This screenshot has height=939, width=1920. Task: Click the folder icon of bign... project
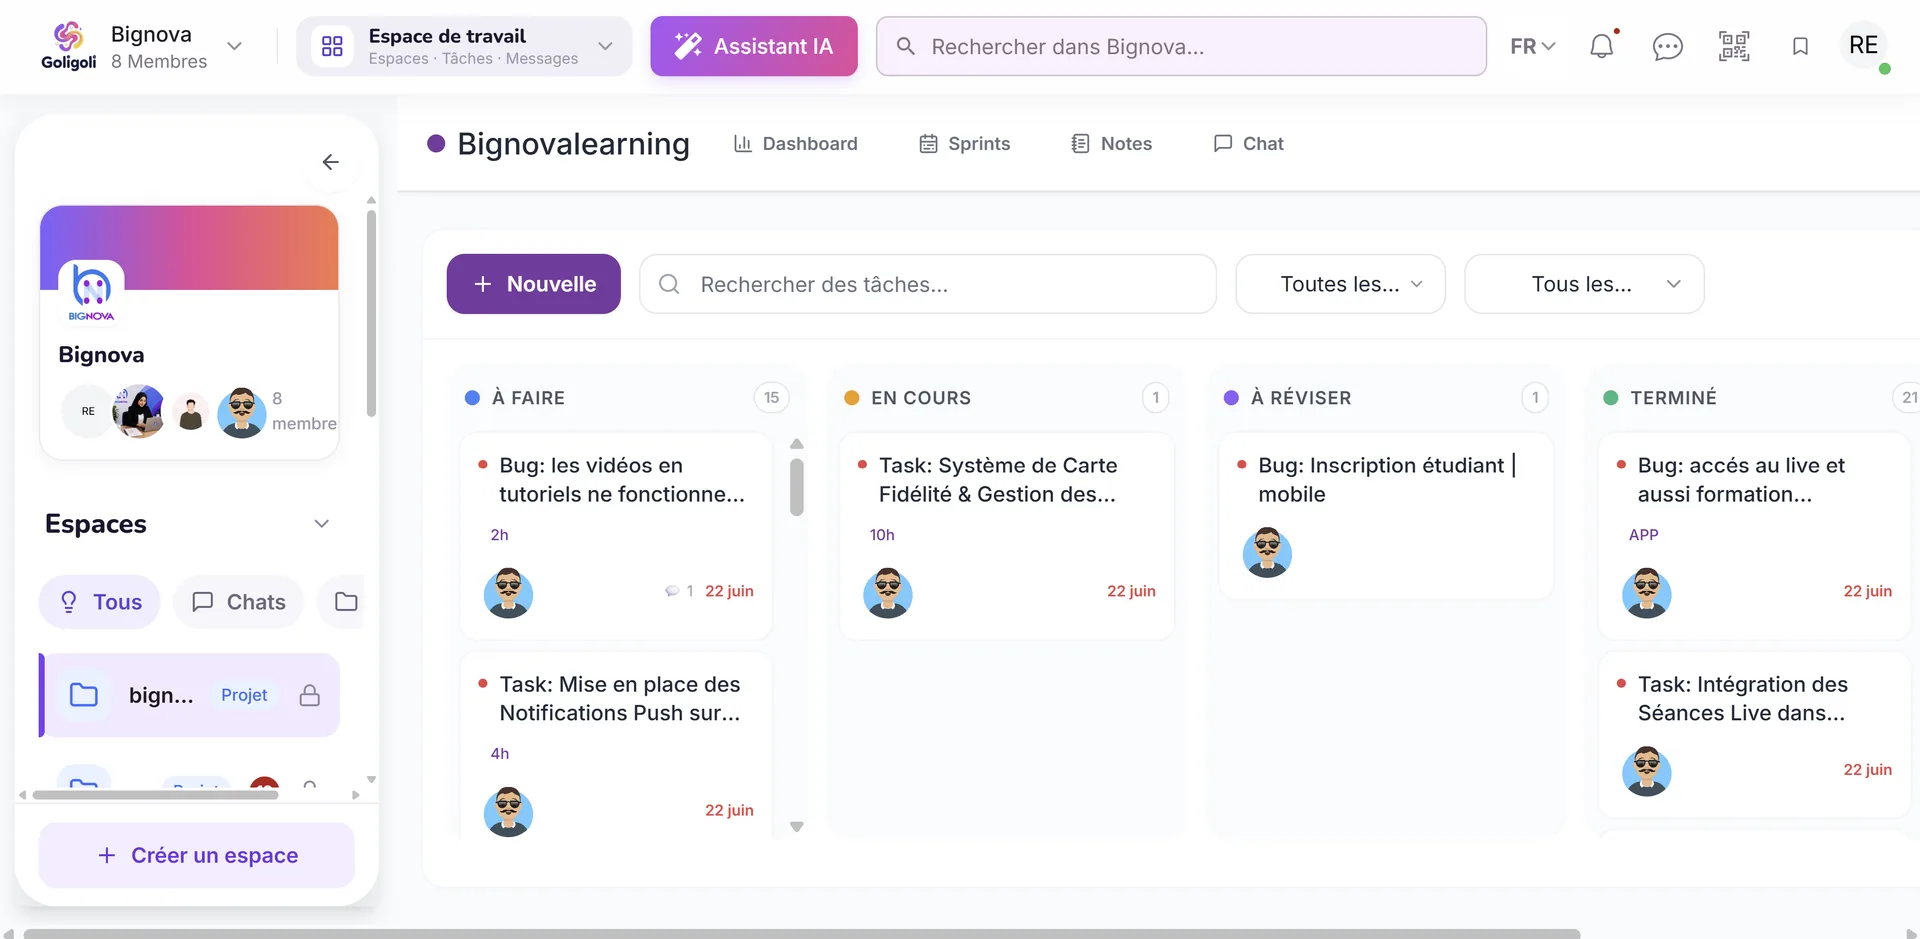[84, 695]
